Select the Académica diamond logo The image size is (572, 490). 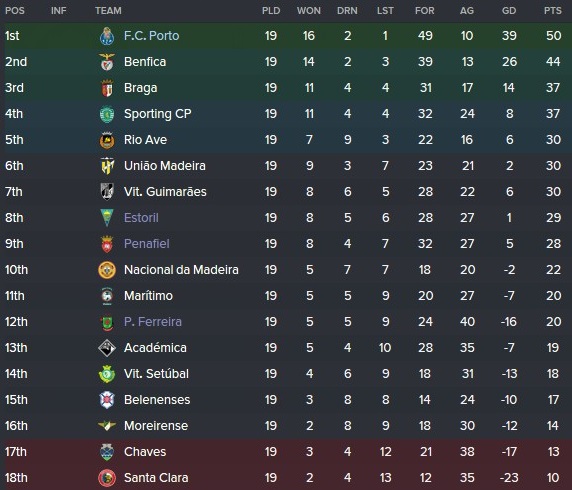[107, 348]
